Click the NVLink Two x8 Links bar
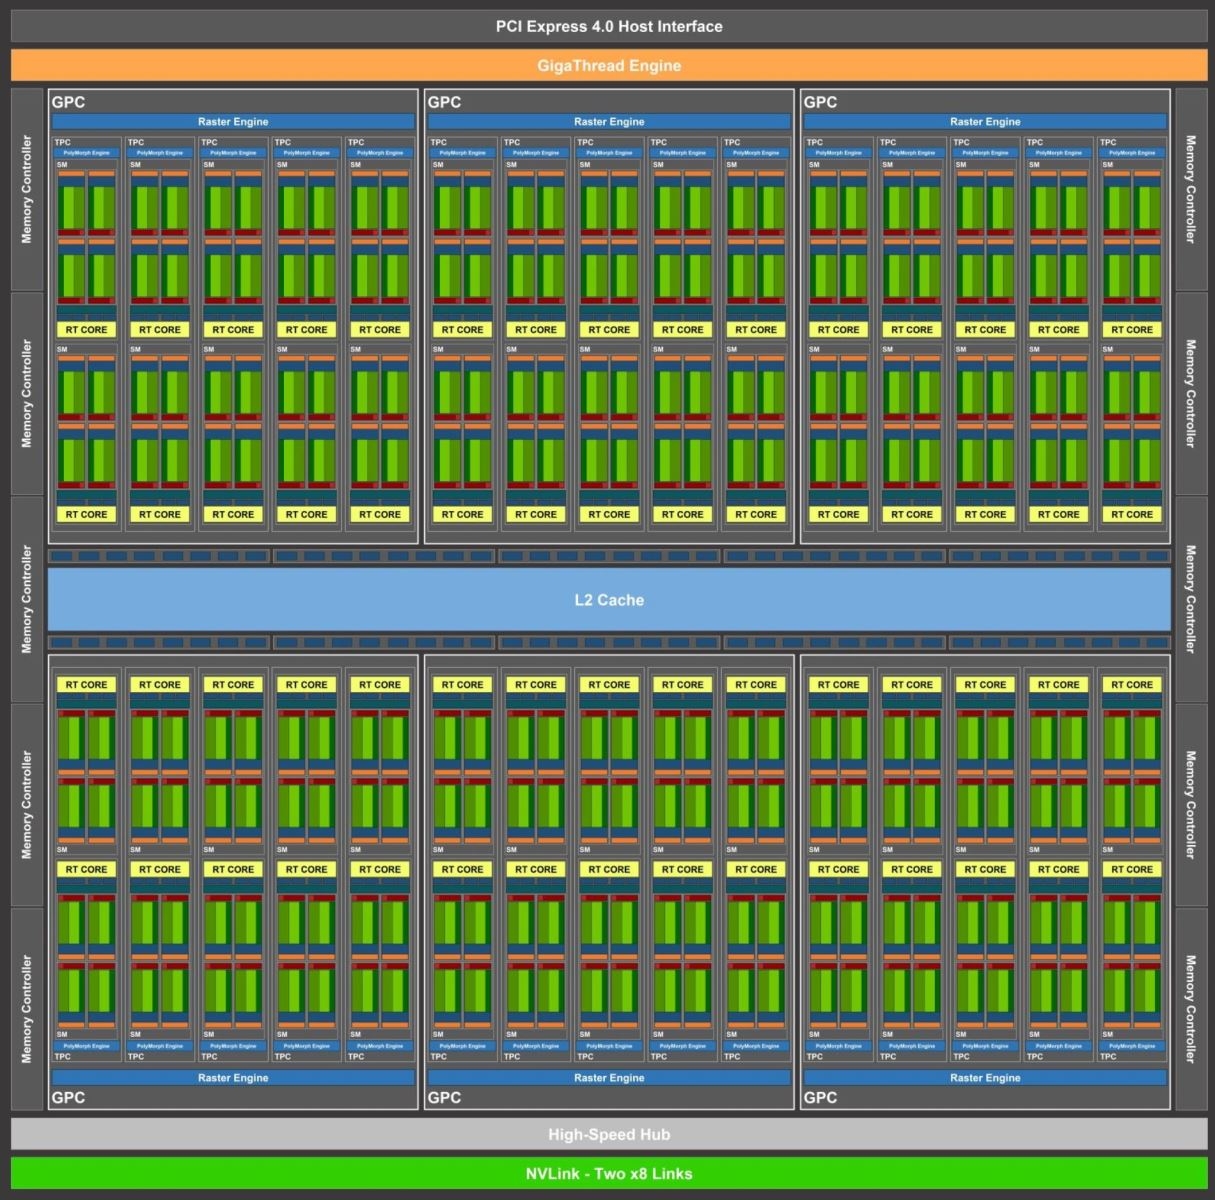Viewport: 1215px width, 1200px height. tap(608, 1172)
